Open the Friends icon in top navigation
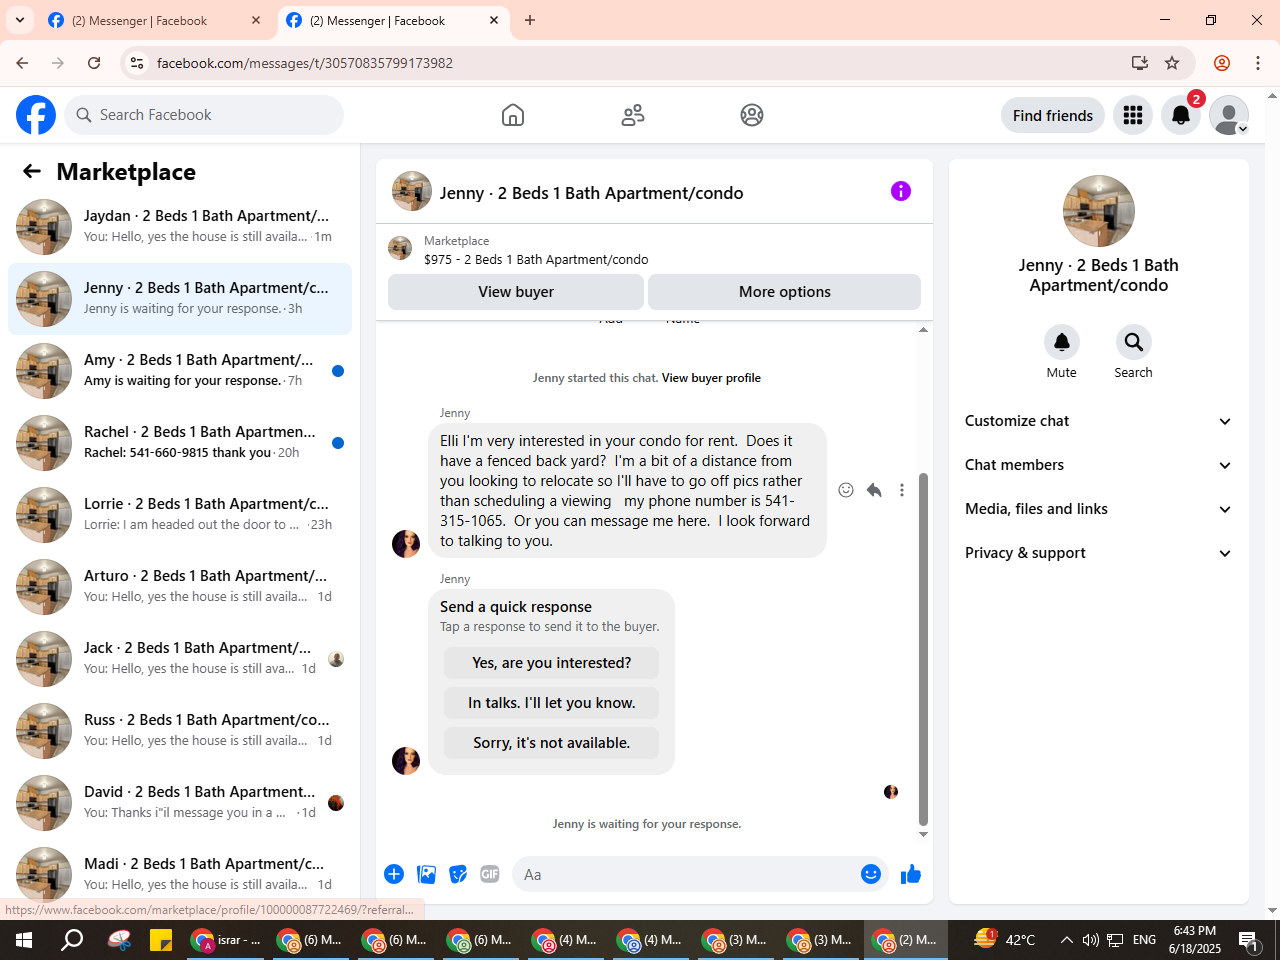1280x960 pixels. coord(633,115)
